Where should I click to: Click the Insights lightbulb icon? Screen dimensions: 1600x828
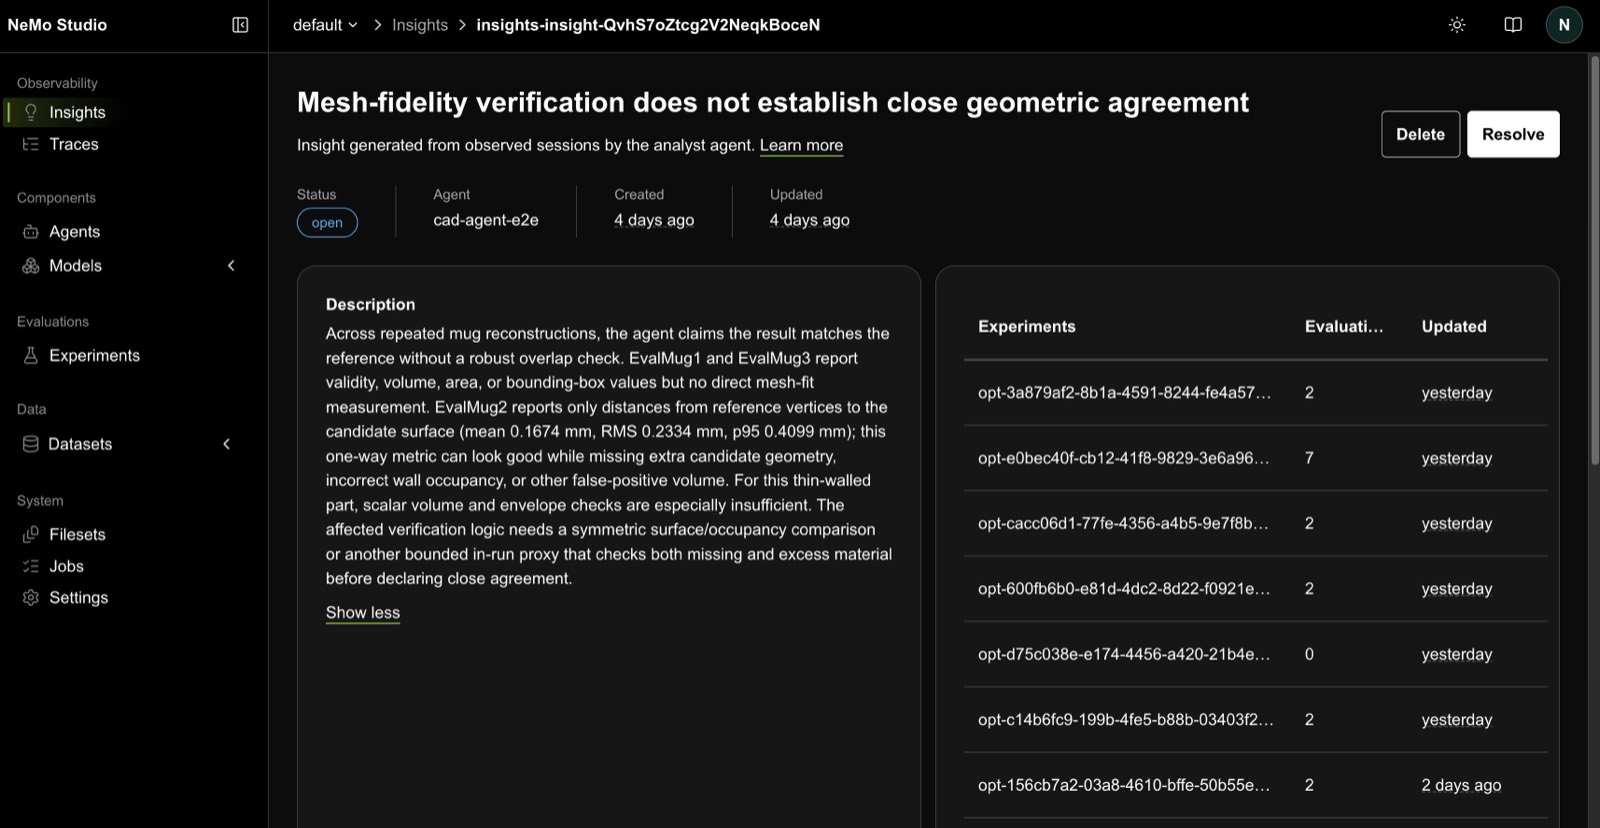[x=31, y=112]
